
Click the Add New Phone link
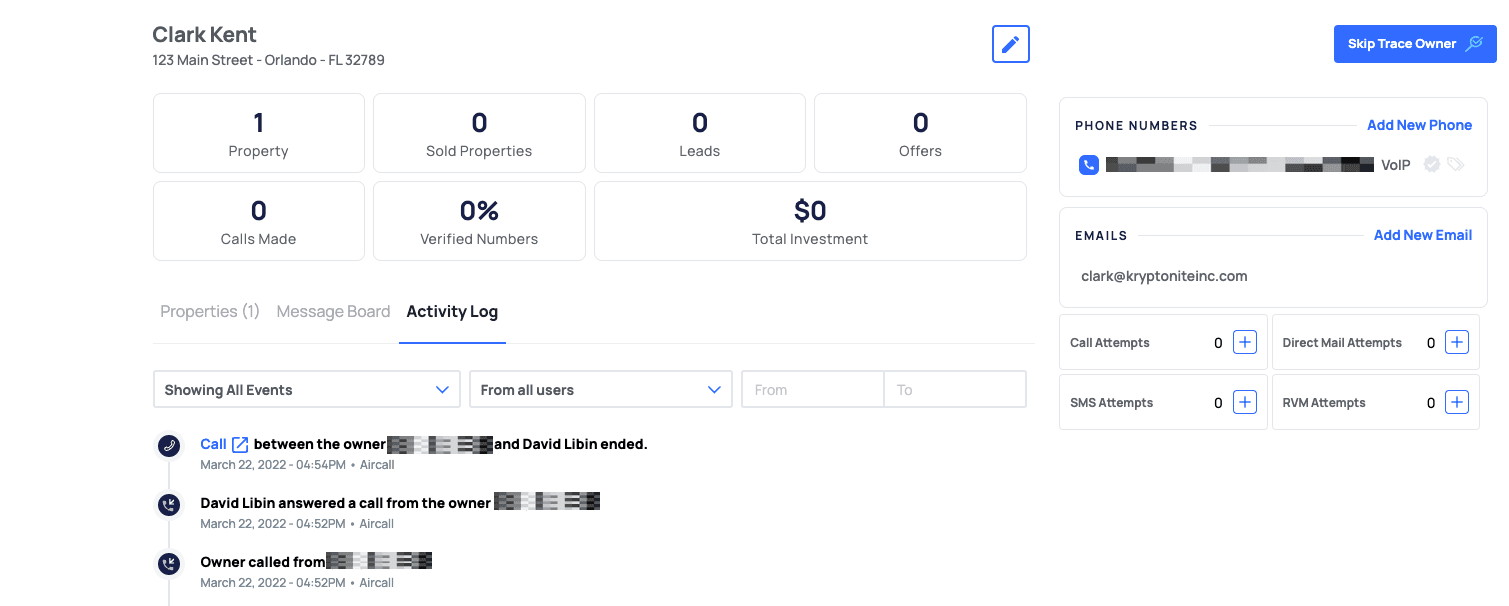click(1419, 125)
